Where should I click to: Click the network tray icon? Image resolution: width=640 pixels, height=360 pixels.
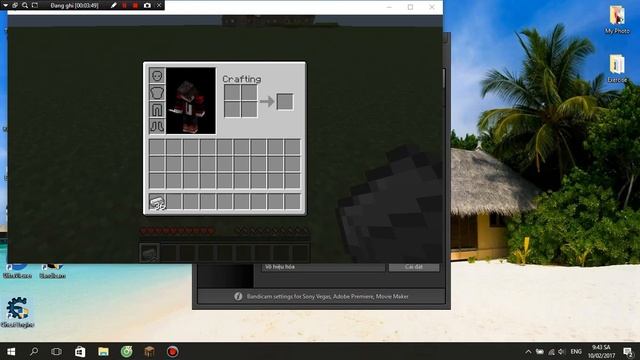coord(551,351)
